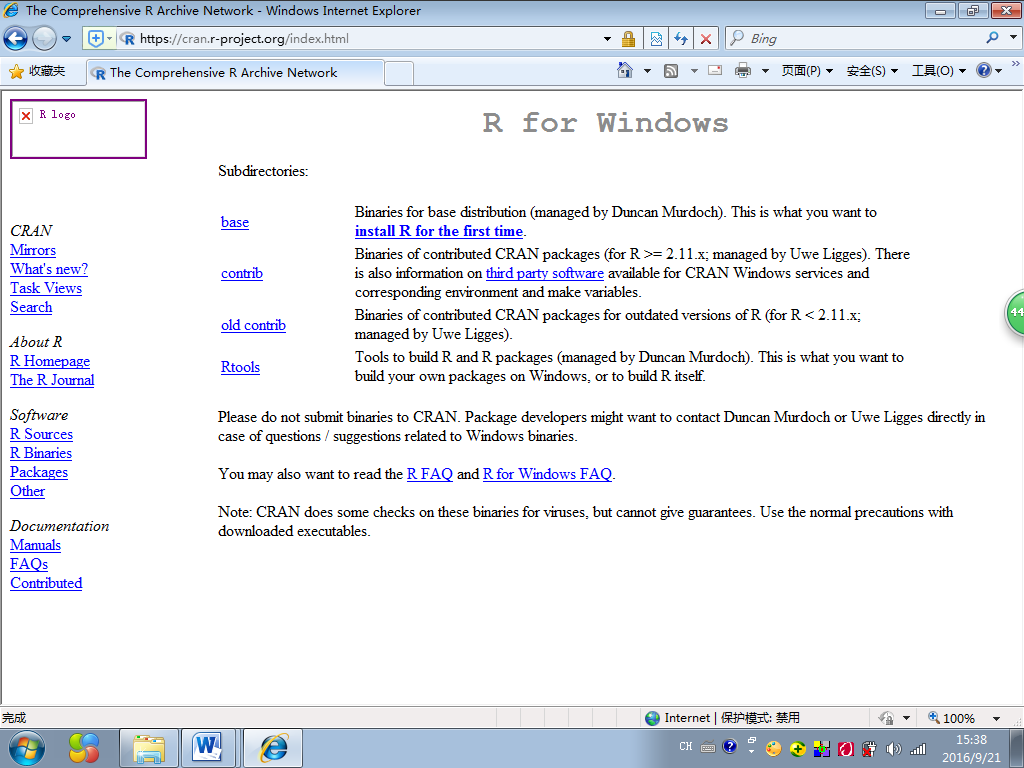Open the 安全(S) menu
The height and width of the screenshot is (768, 1024).
coord(872,71)
